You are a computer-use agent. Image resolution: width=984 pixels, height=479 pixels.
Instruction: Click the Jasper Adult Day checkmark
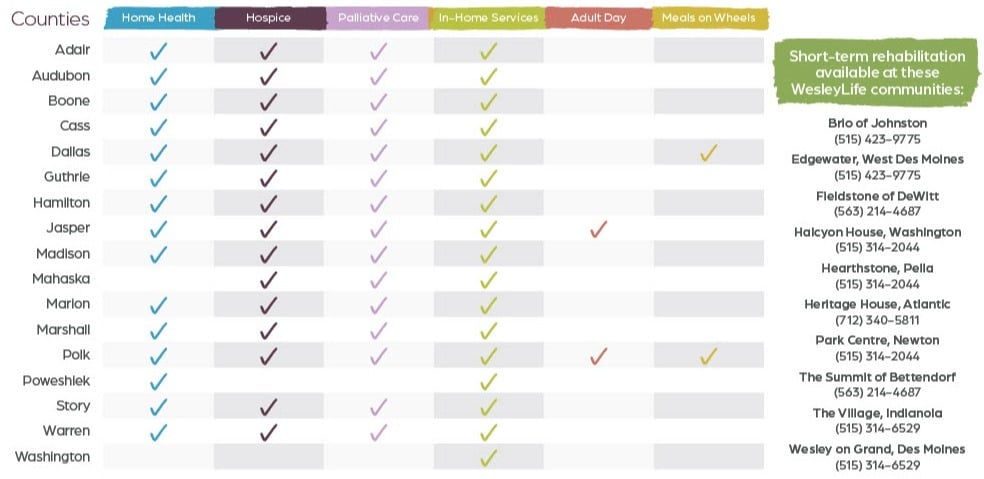coord(599,230)
